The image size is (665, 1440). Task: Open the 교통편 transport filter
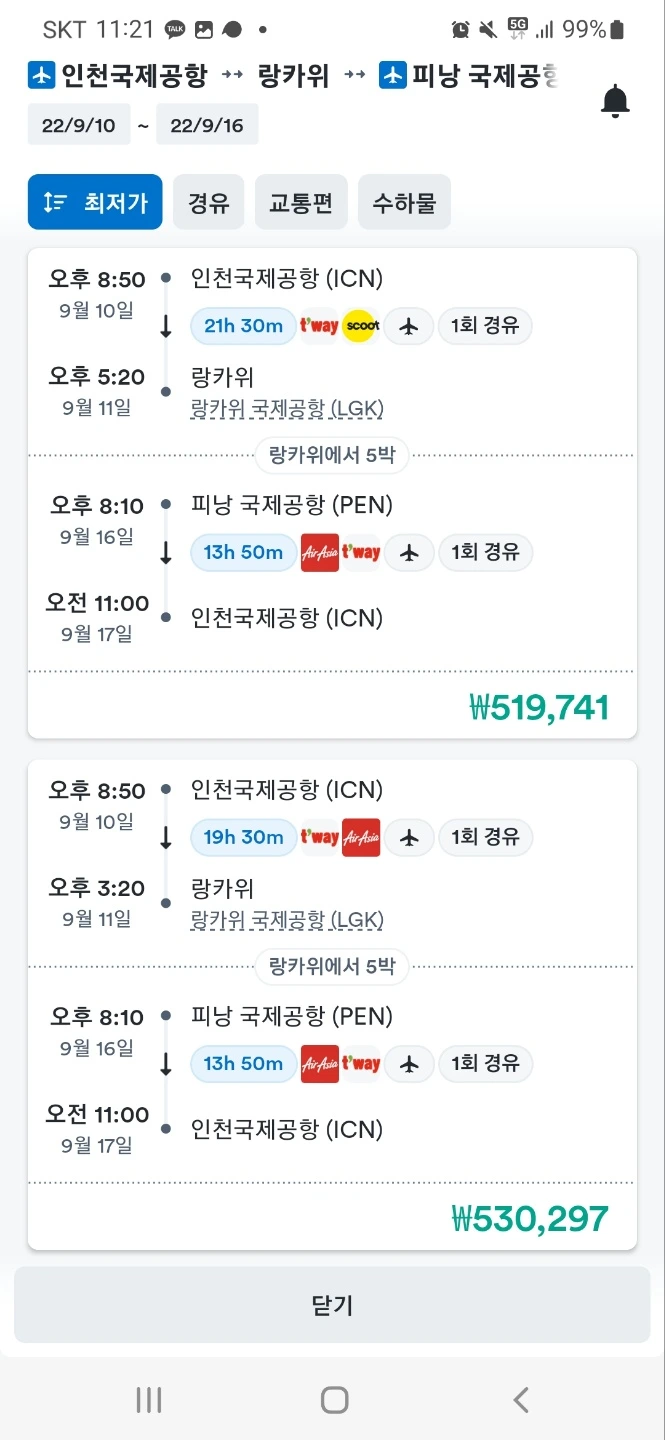(x=300, y=203)
